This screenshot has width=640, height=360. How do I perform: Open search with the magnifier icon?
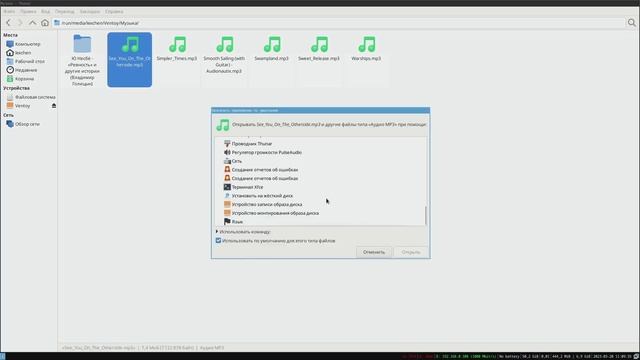coord(631,23)
